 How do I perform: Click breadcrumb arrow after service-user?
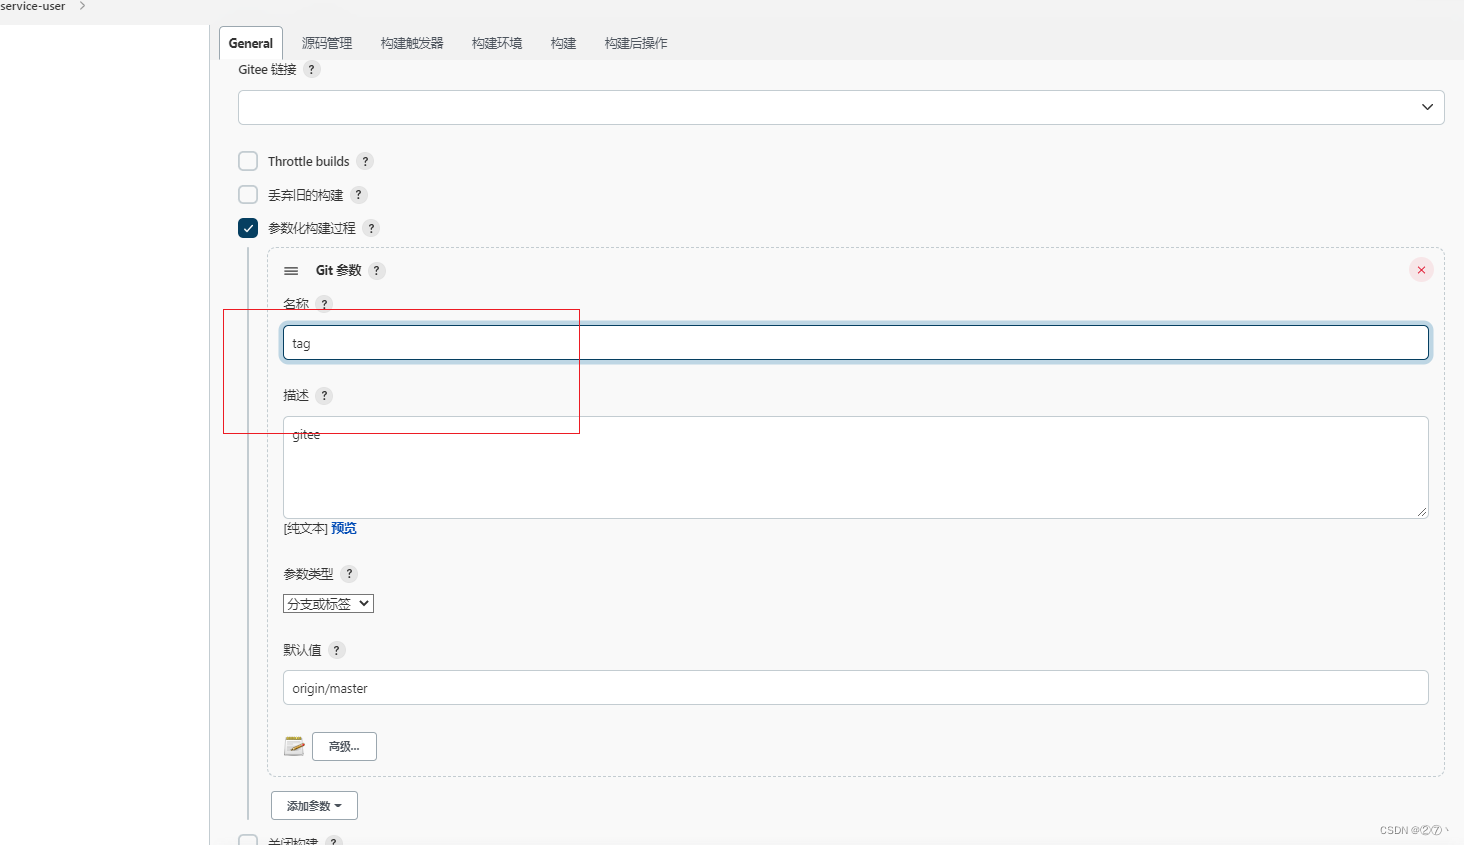click(x=82, y=6)
